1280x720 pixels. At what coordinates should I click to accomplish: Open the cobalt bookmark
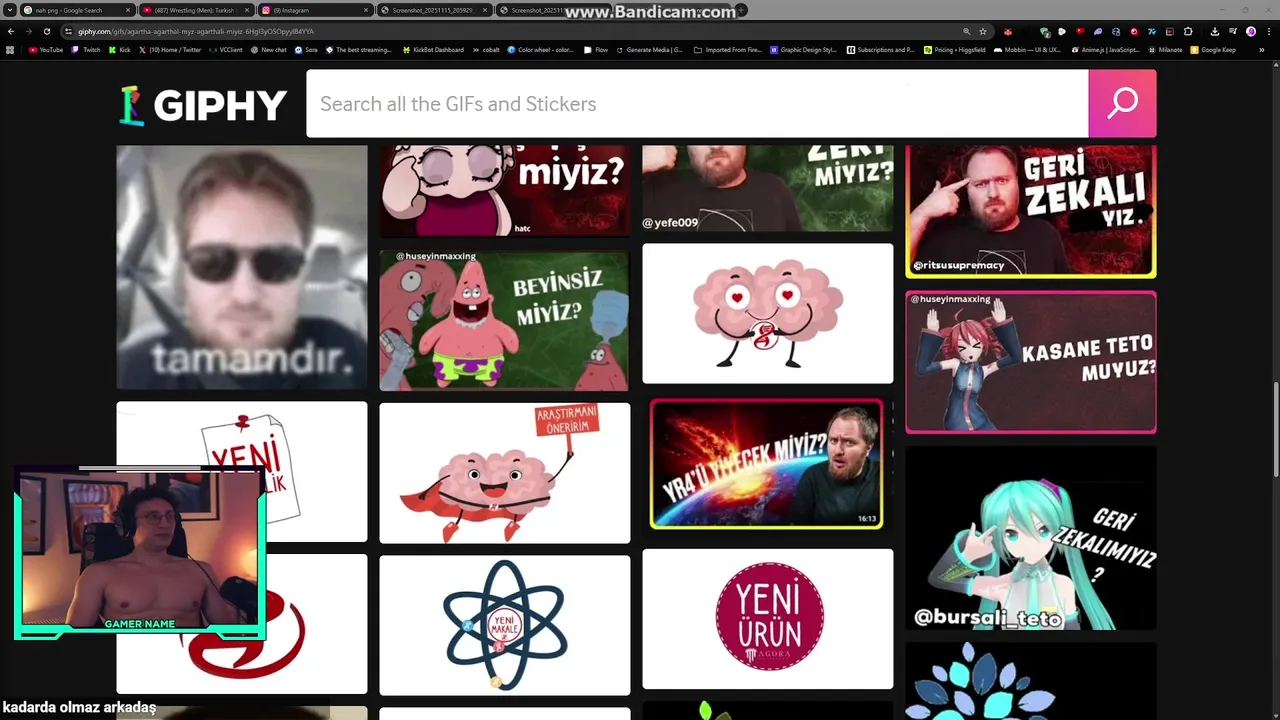coord(485,49)
